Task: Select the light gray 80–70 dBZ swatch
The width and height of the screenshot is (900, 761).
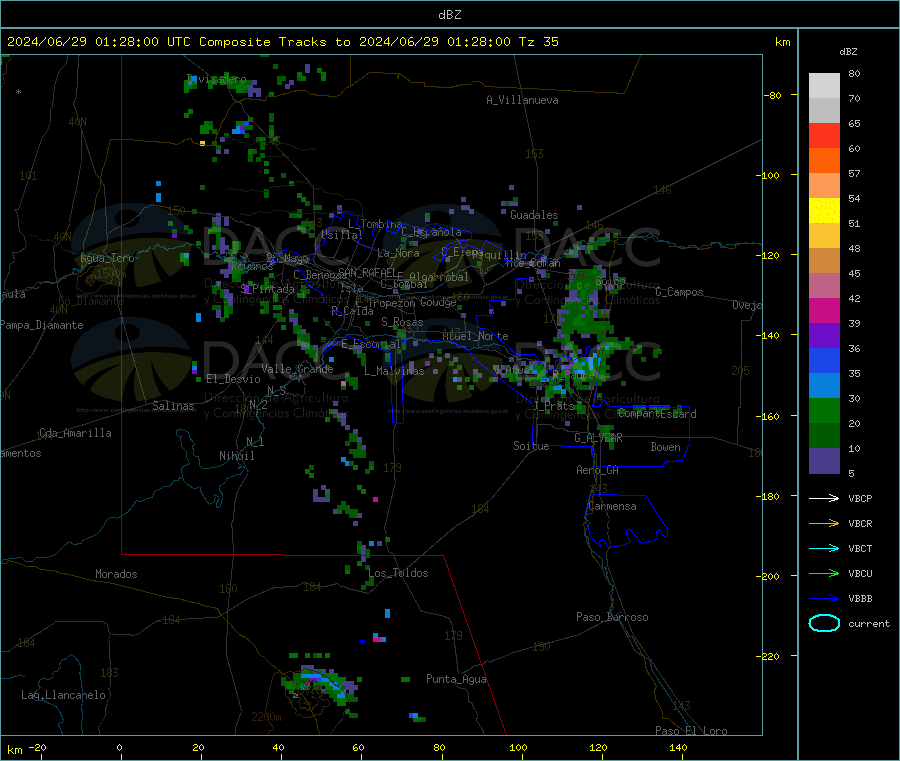Action: pyautogui.click(x=824, y=86)
